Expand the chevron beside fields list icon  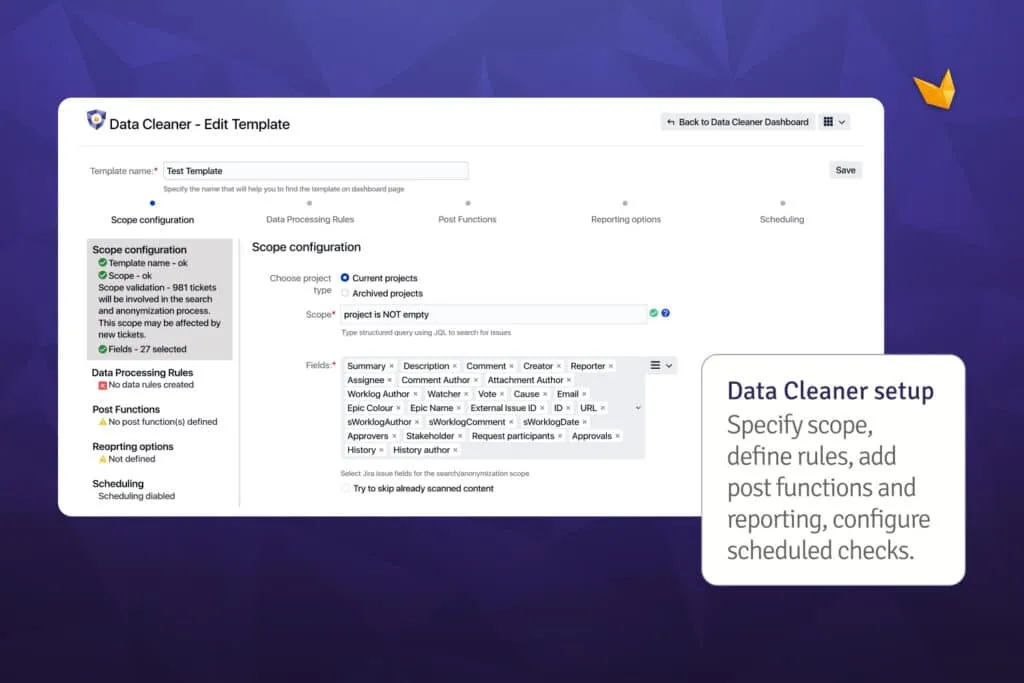(x=669, y=366)
